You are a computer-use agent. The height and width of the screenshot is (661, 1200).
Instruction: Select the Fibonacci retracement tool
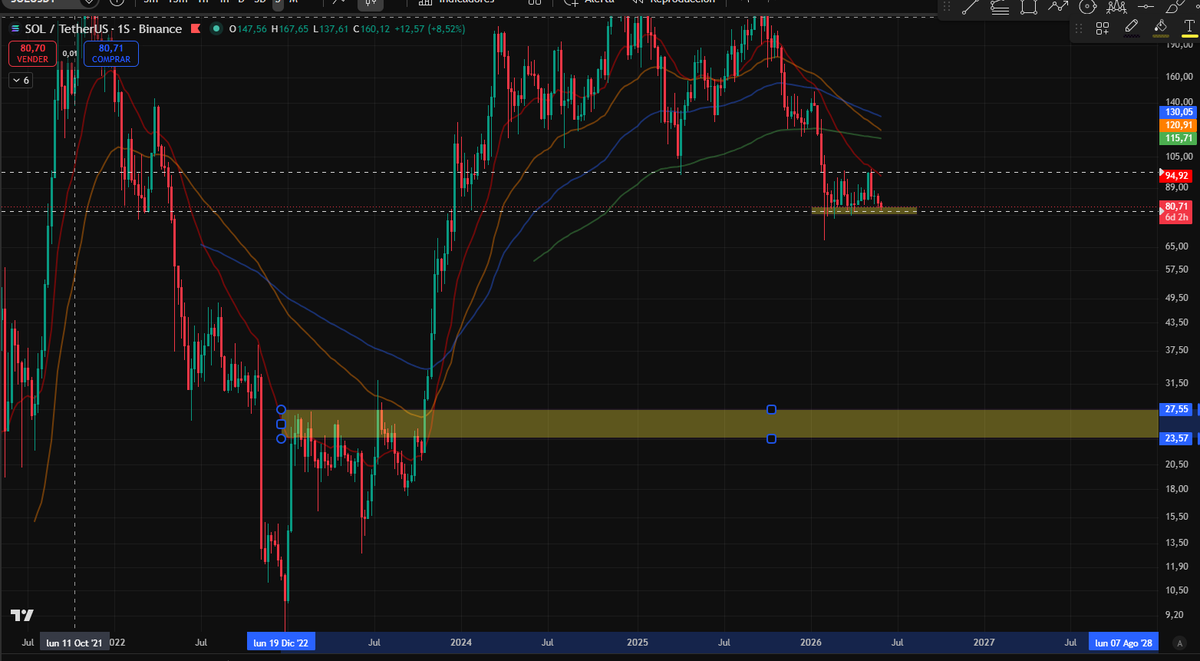point(1000,8)
